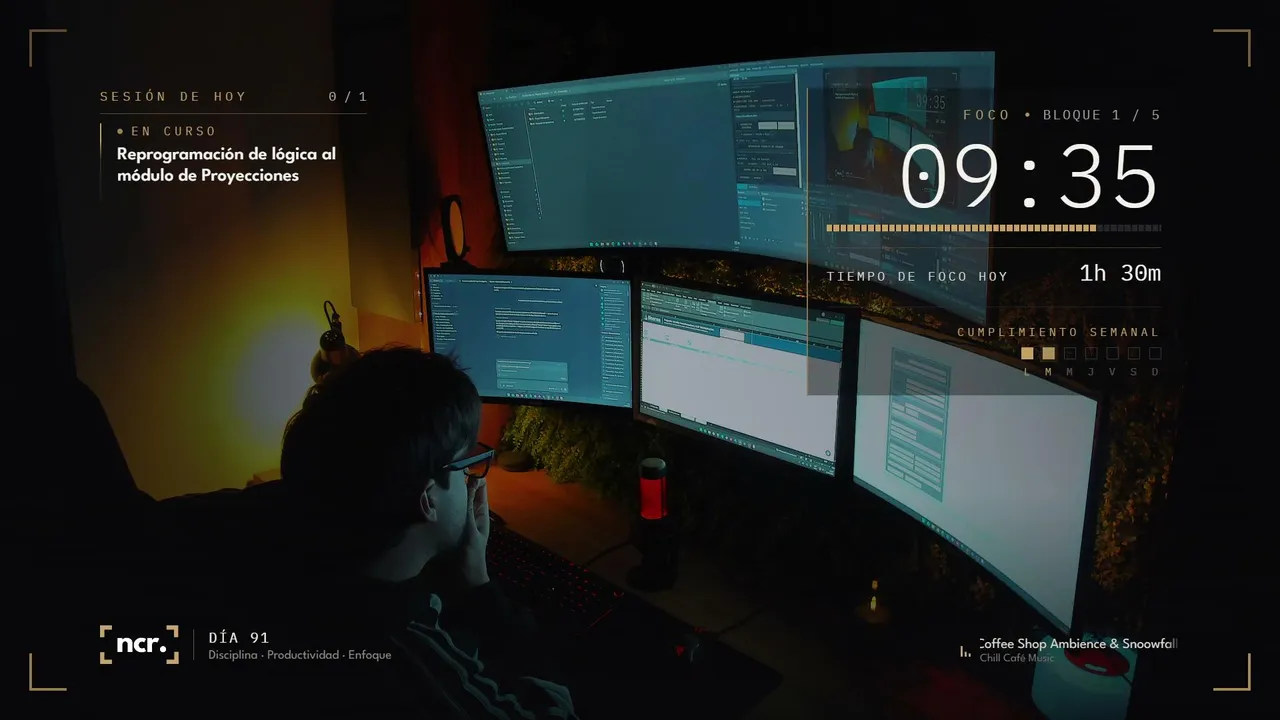Toggle the Thursday (J) weekly square
This screenshot has height=720, width=1280.
[x=1091, y=353]
